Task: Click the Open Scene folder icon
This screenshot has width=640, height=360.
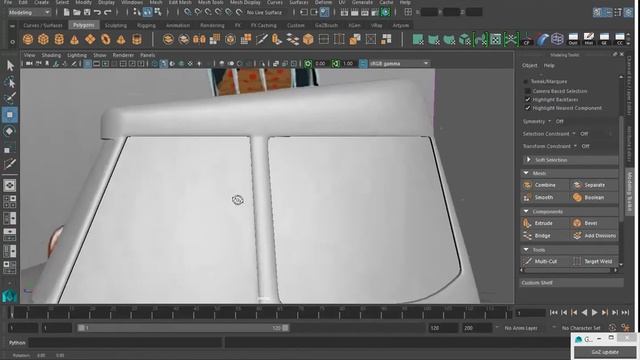Action: (x=77, y=12)
